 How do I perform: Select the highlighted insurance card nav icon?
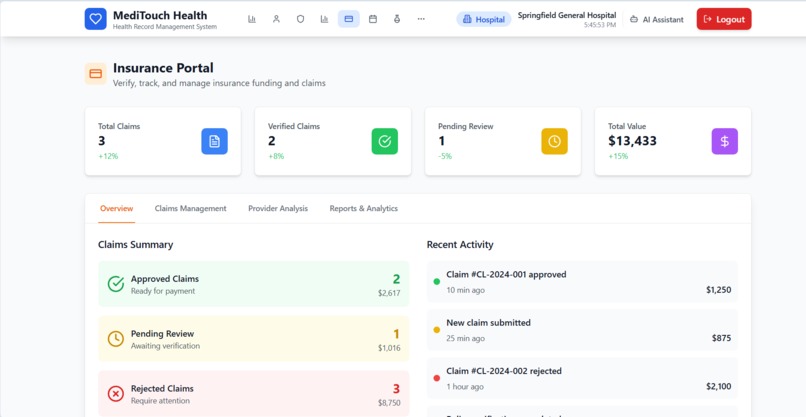click(x=349, y=19)
